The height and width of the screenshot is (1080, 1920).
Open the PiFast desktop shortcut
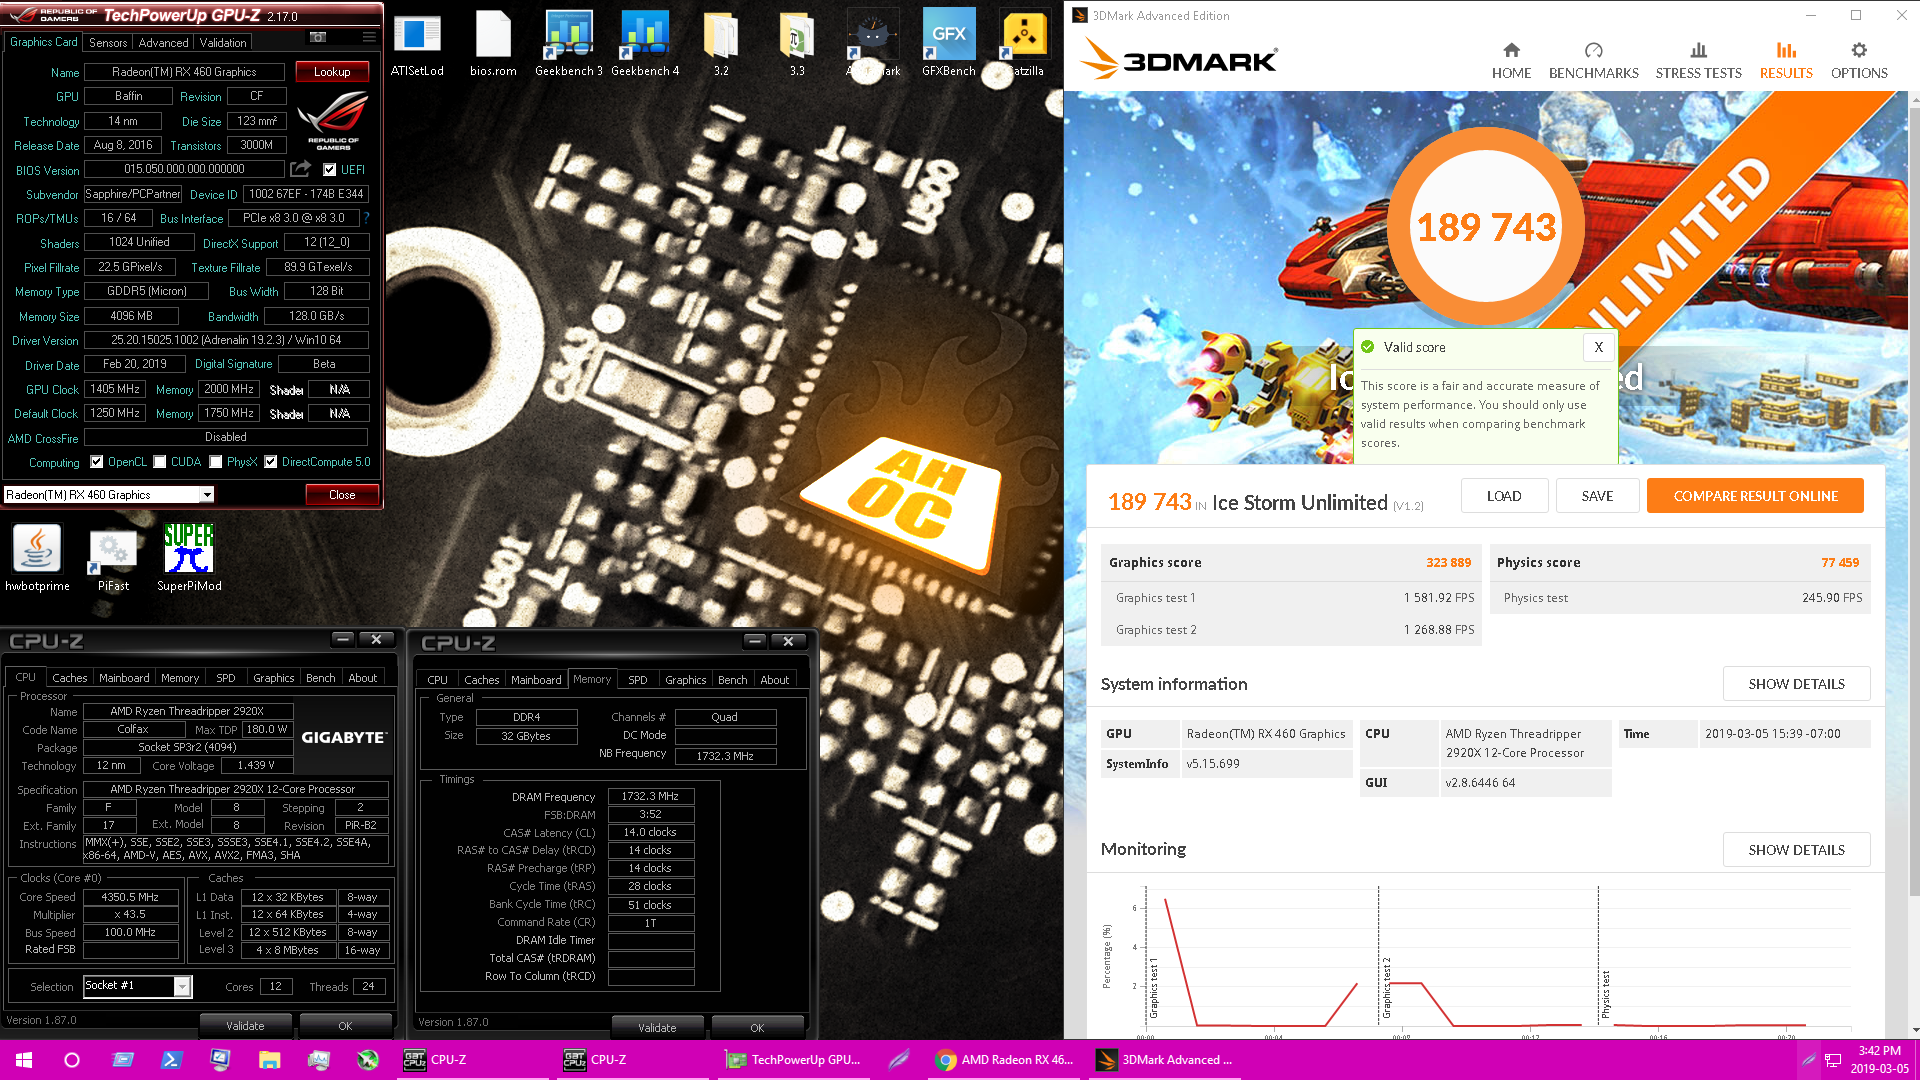click(113, 559)
